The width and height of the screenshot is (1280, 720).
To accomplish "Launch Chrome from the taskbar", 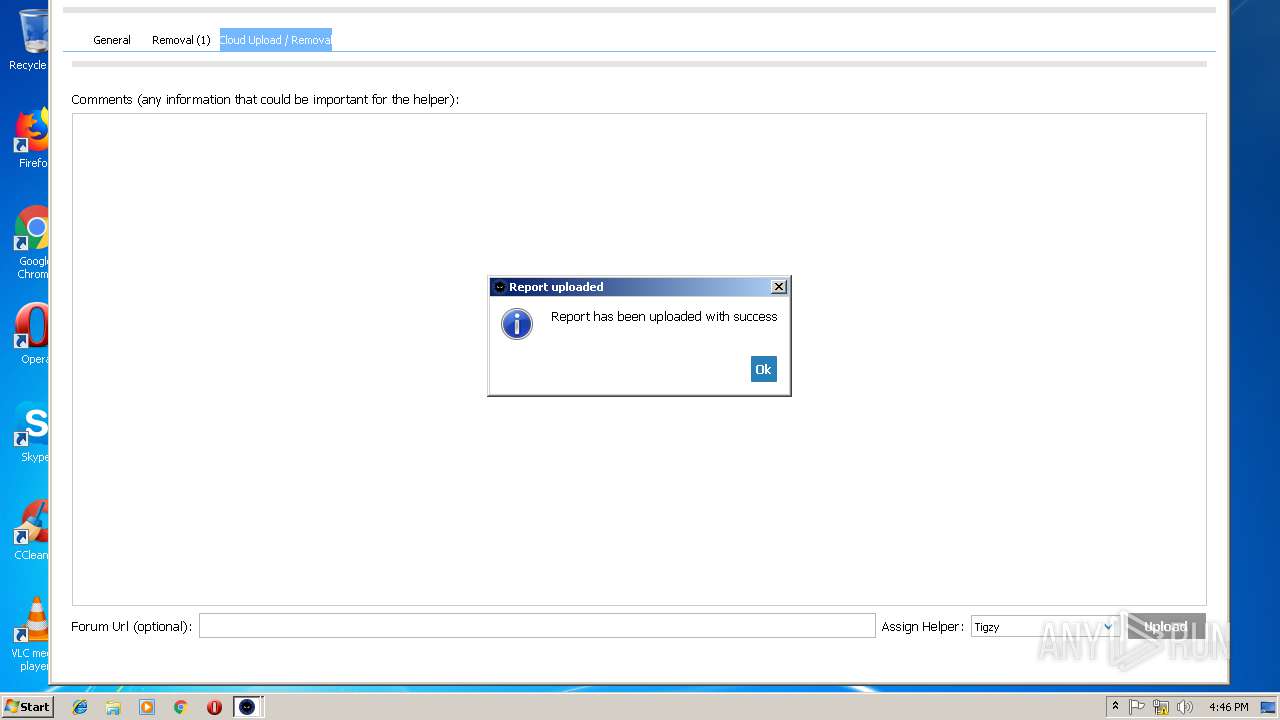I will tap(181, 707).
